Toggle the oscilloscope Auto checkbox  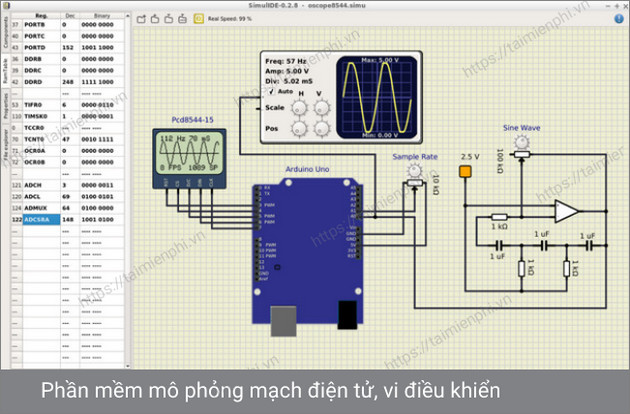click(x=270, y=92)
